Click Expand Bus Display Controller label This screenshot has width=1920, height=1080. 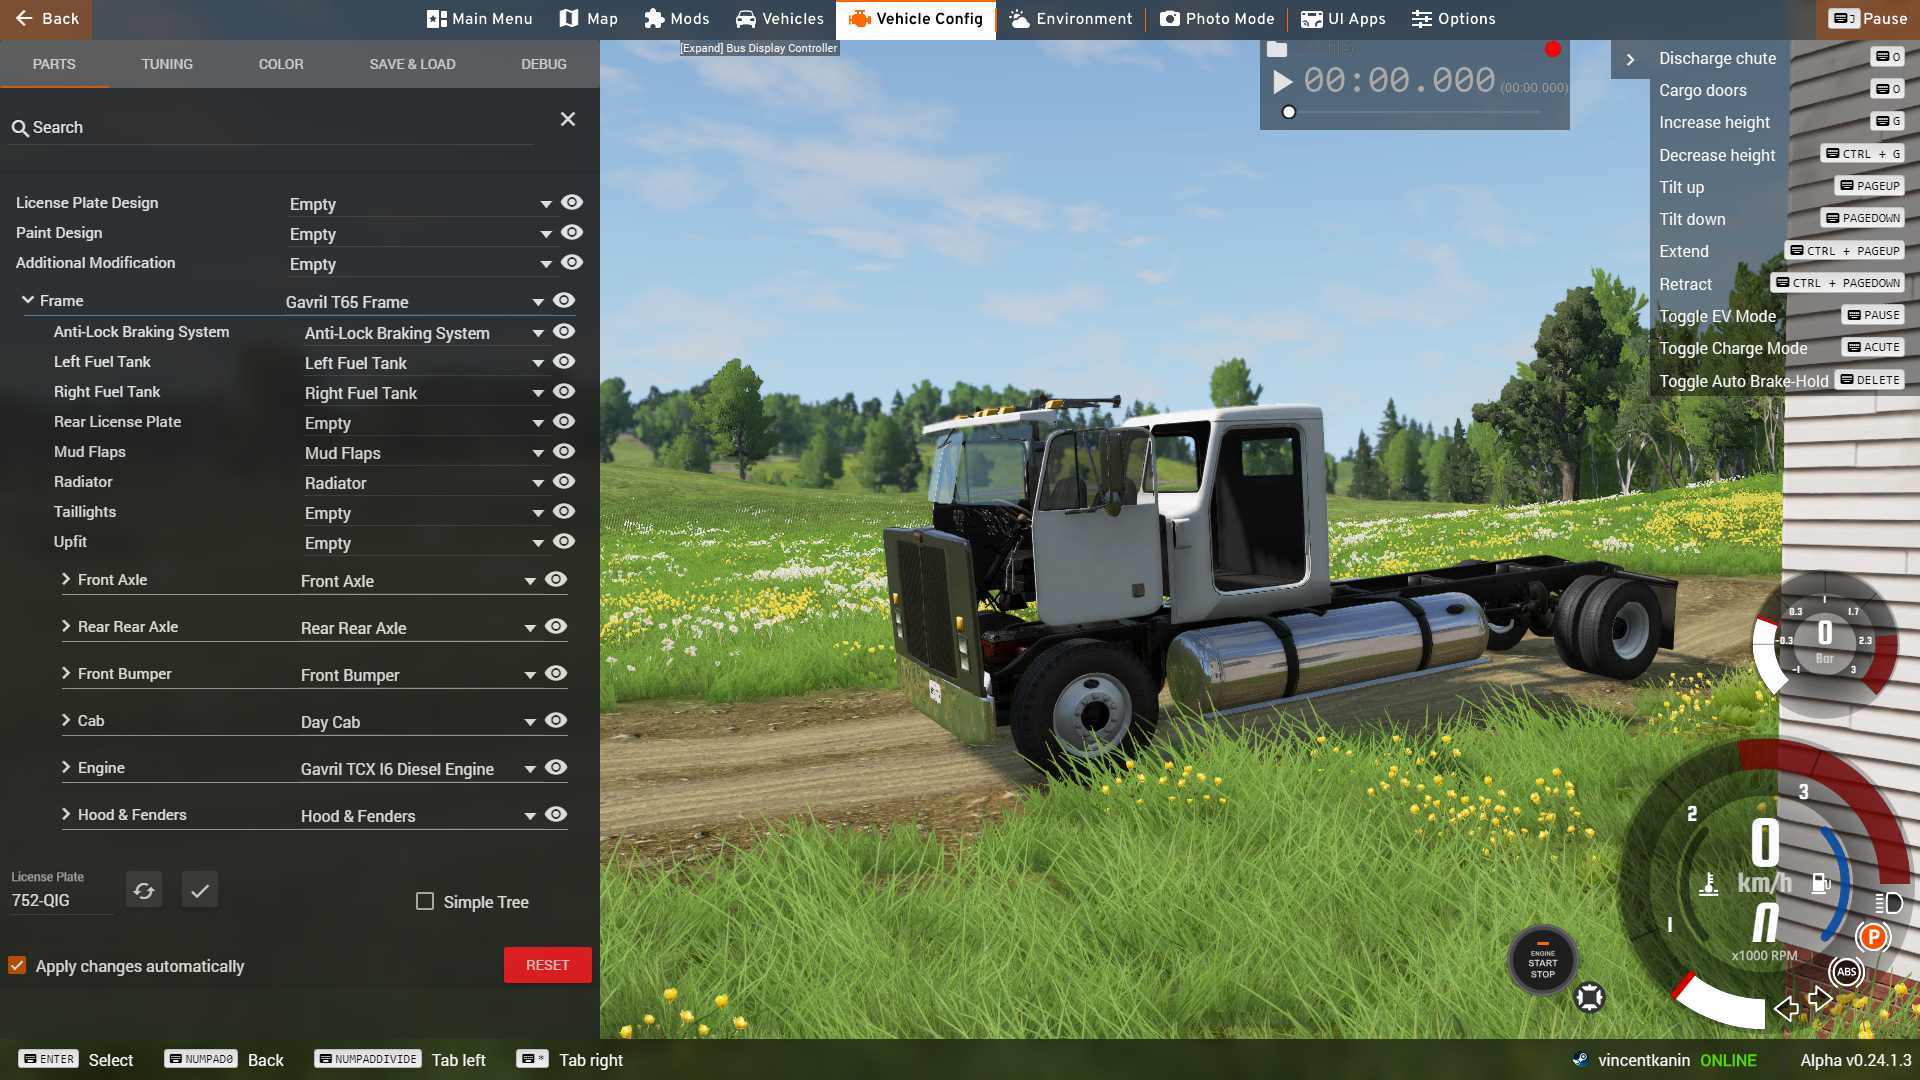[x=759, y=48]
